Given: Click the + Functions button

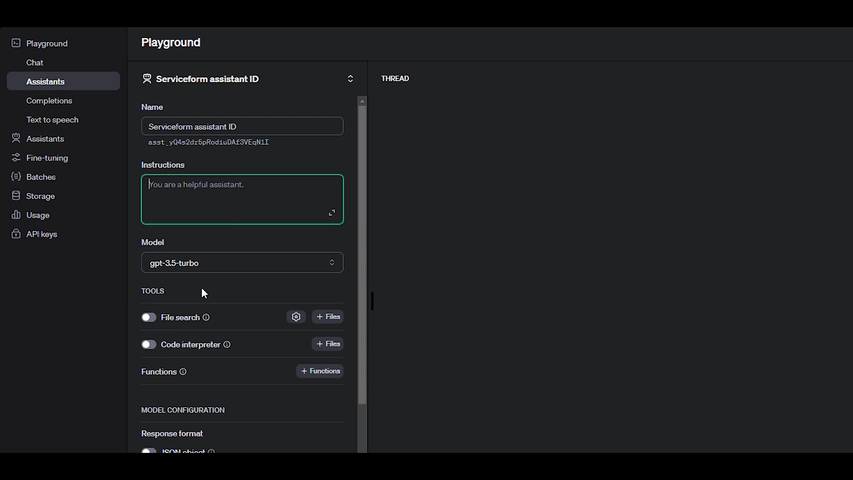Looking at the screenshot, I should (320, 371).
